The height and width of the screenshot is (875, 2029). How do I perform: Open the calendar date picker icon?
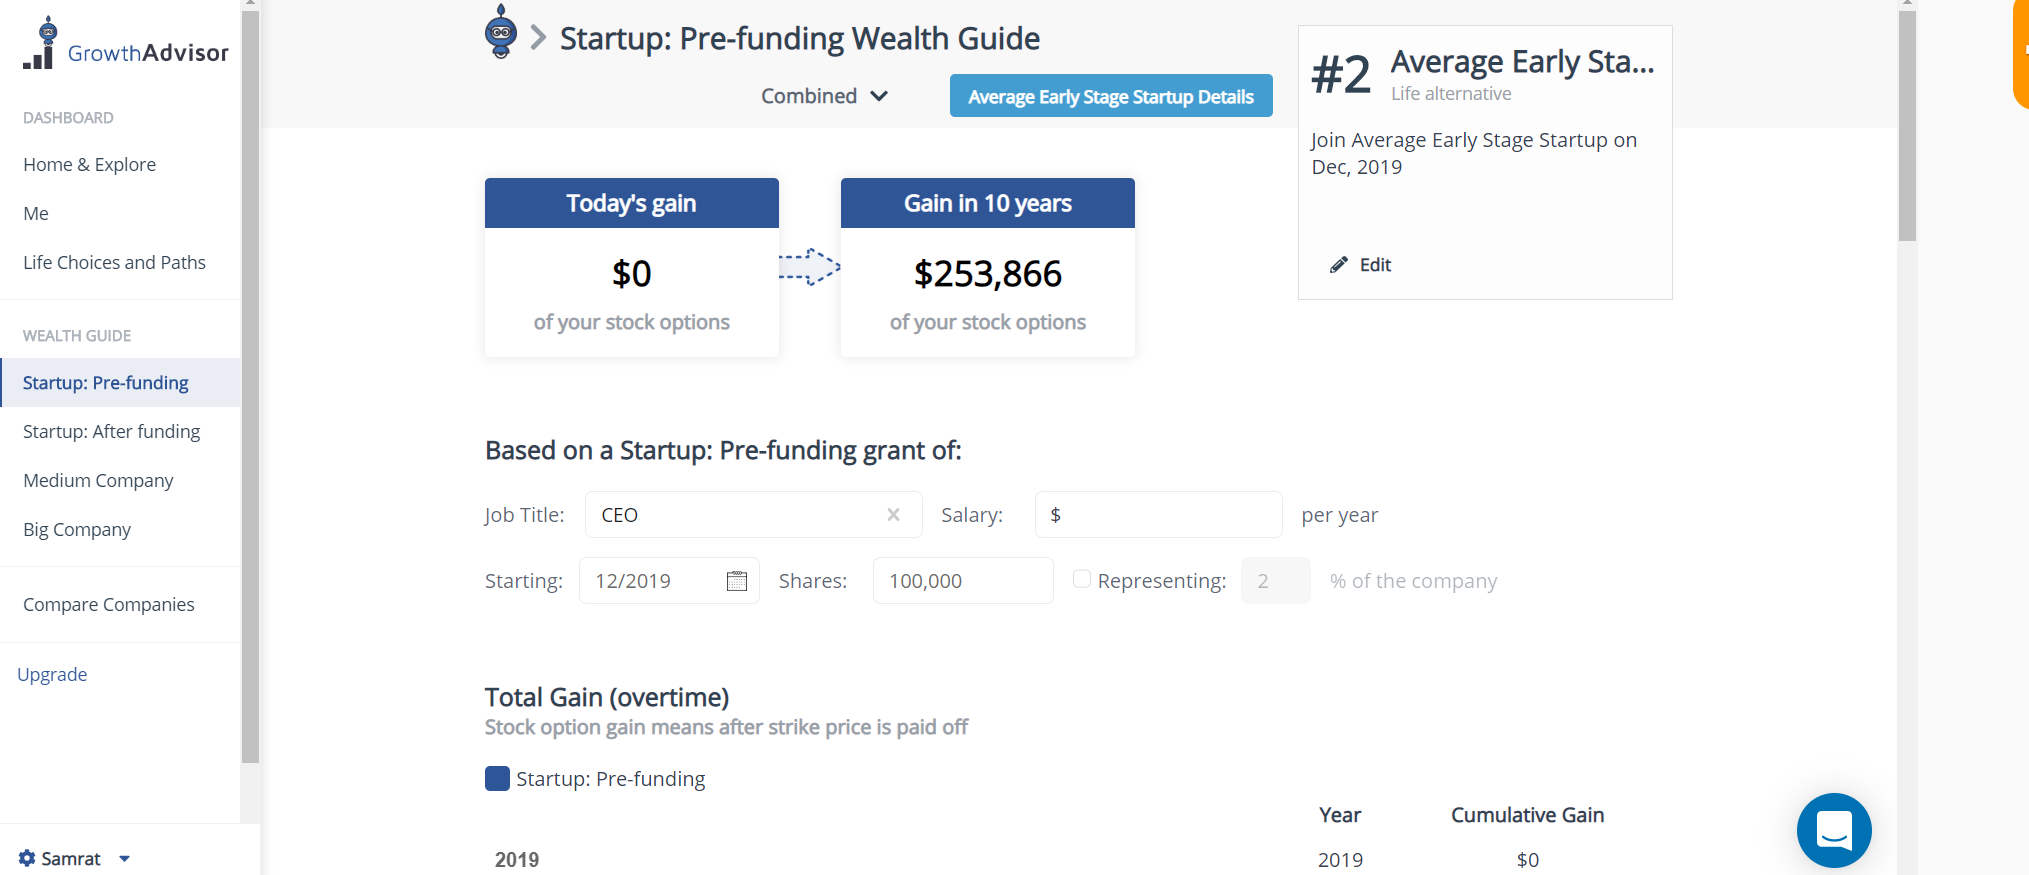(x=737, y=581)
